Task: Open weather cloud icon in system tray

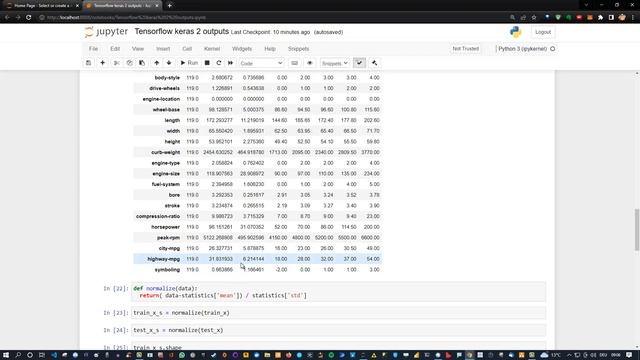Action: [544, 355]
